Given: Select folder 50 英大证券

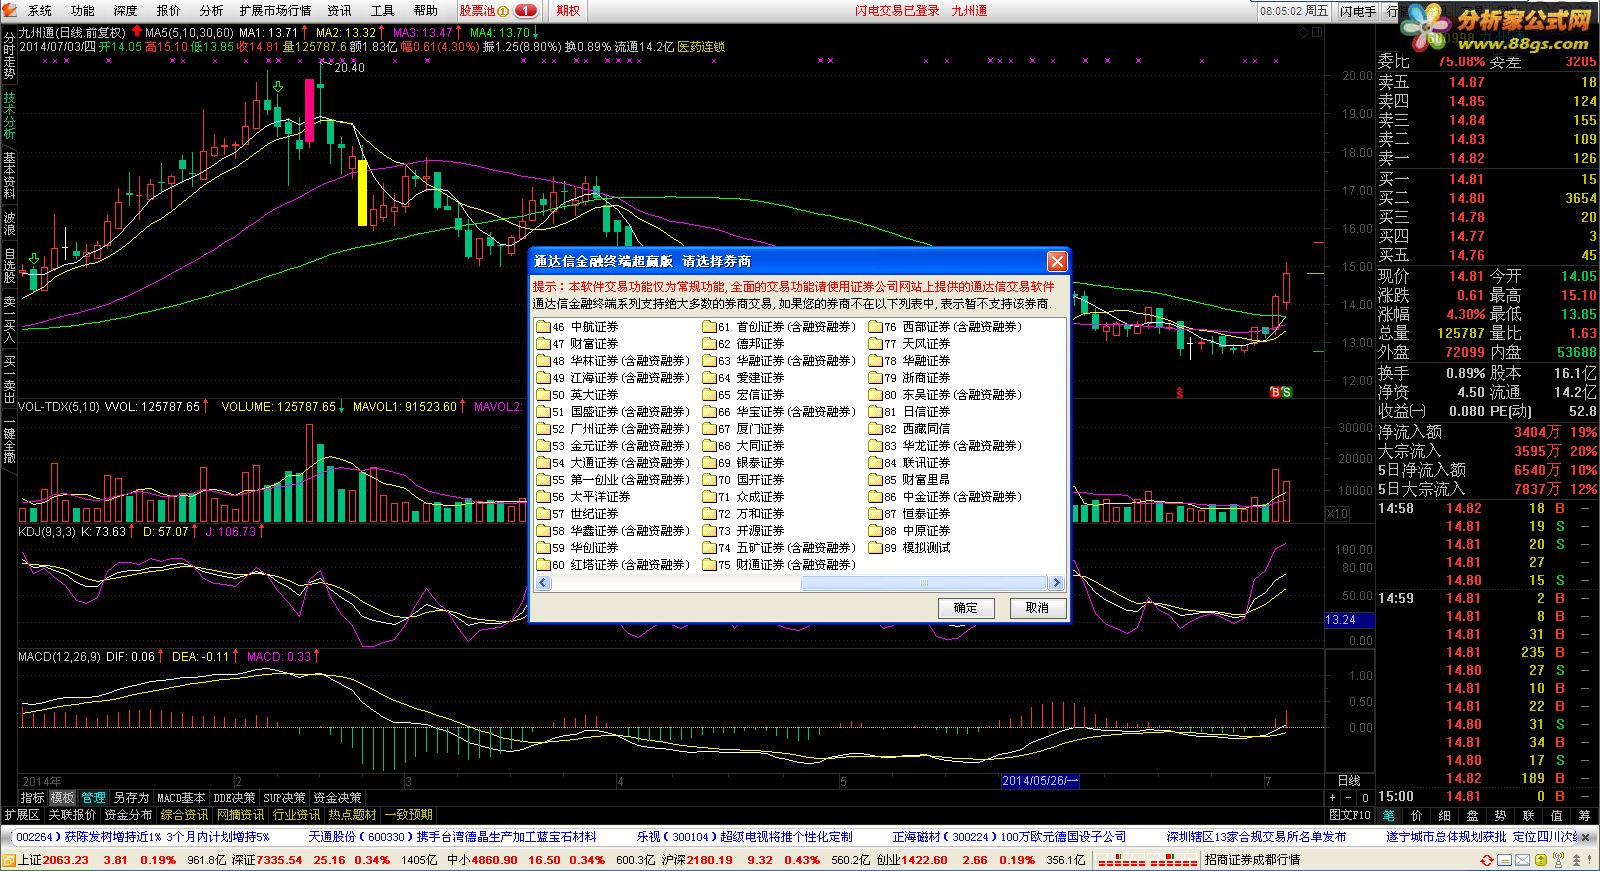Looking at the screenshot, I should click(578, 395).
